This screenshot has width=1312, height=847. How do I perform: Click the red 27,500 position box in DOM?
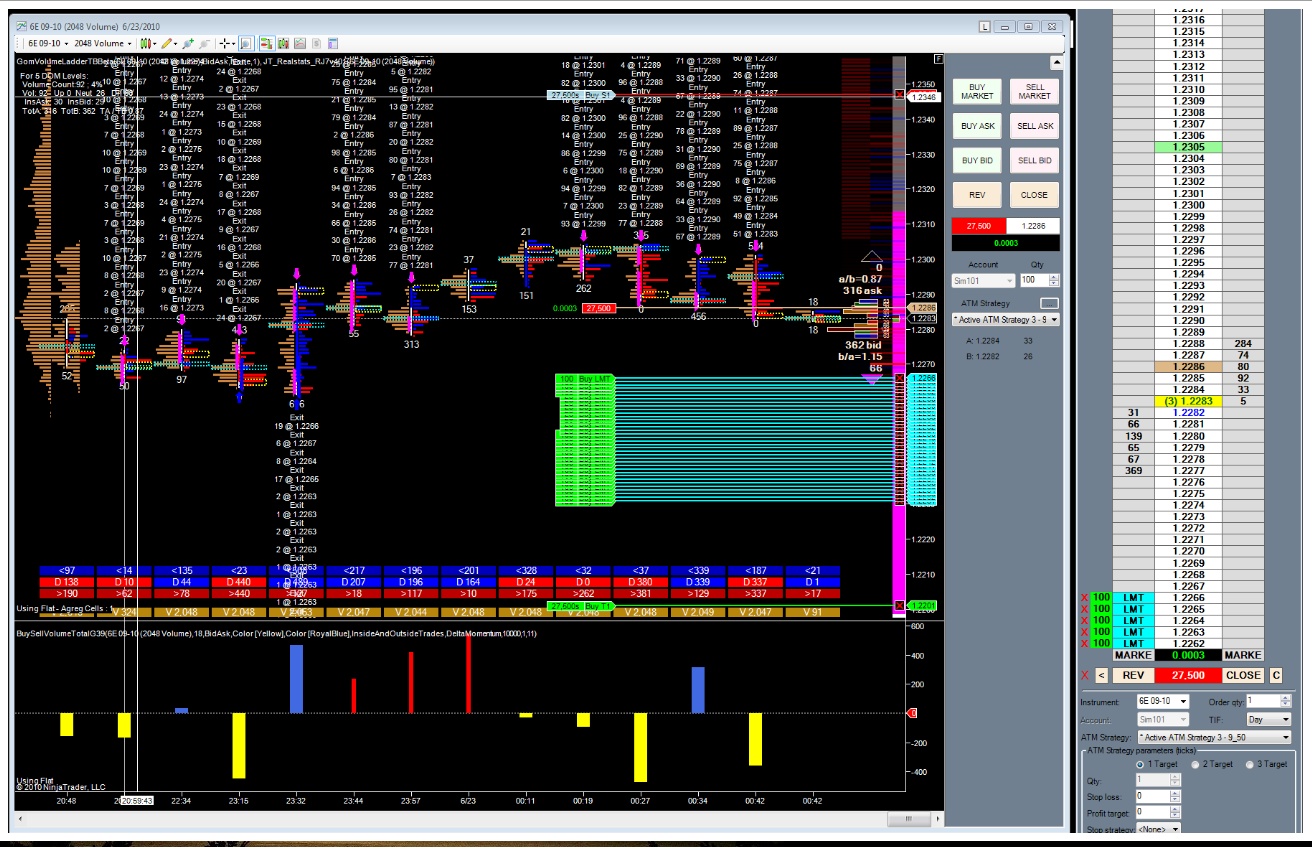1188,675
